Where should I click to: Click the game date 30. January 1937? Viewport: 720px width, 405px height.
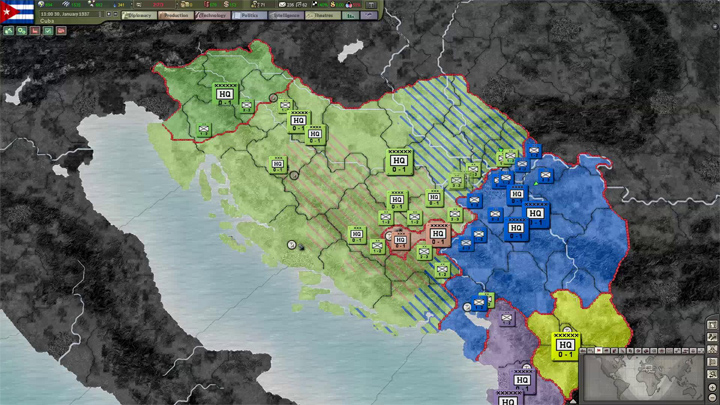[69, 14]
